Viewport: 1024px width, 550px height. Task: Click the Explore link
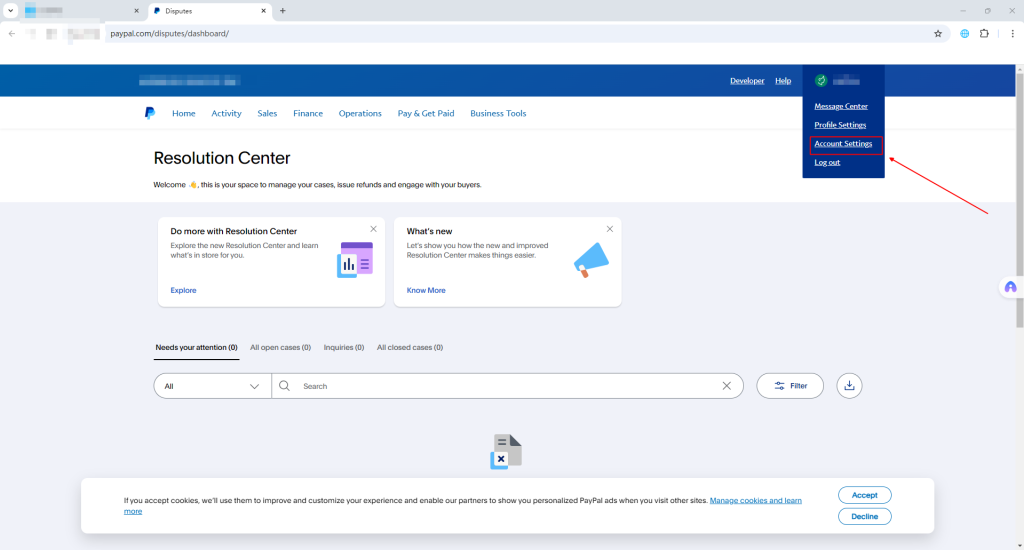point(184,290)
